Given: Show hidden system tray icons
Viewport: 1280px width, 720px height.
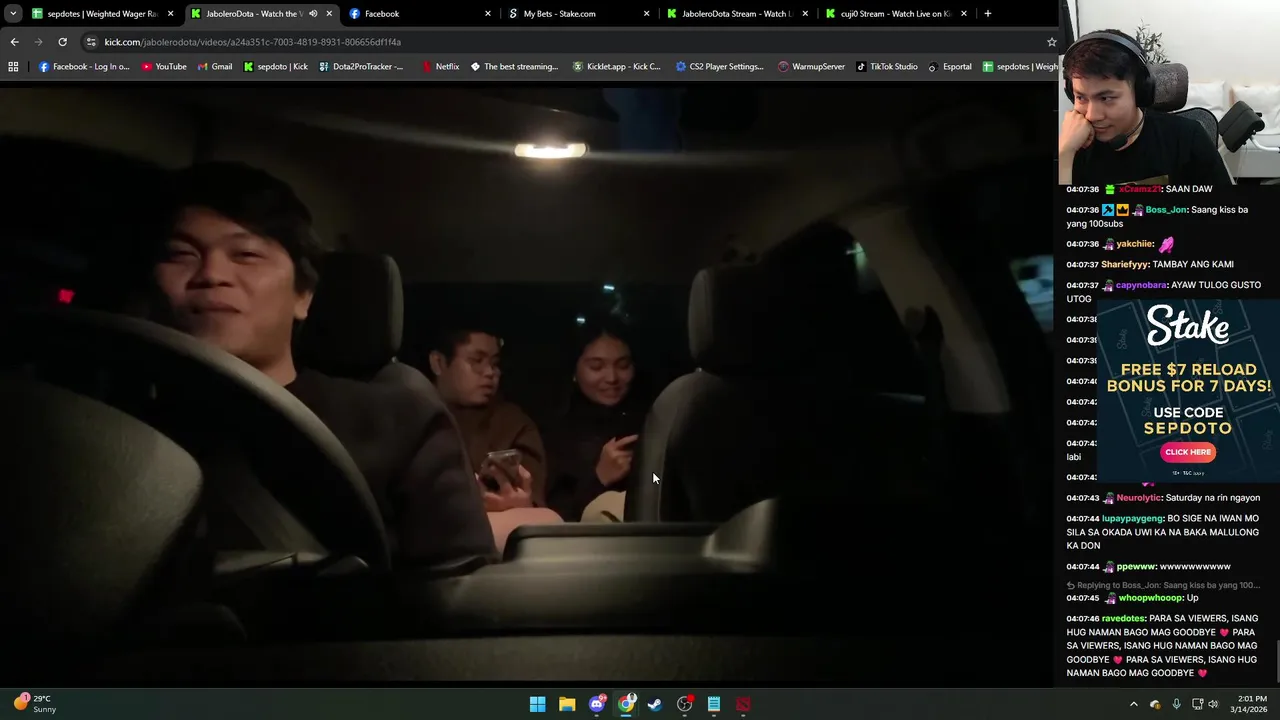Looking at the screenshot, I should tap(1133, 704).
